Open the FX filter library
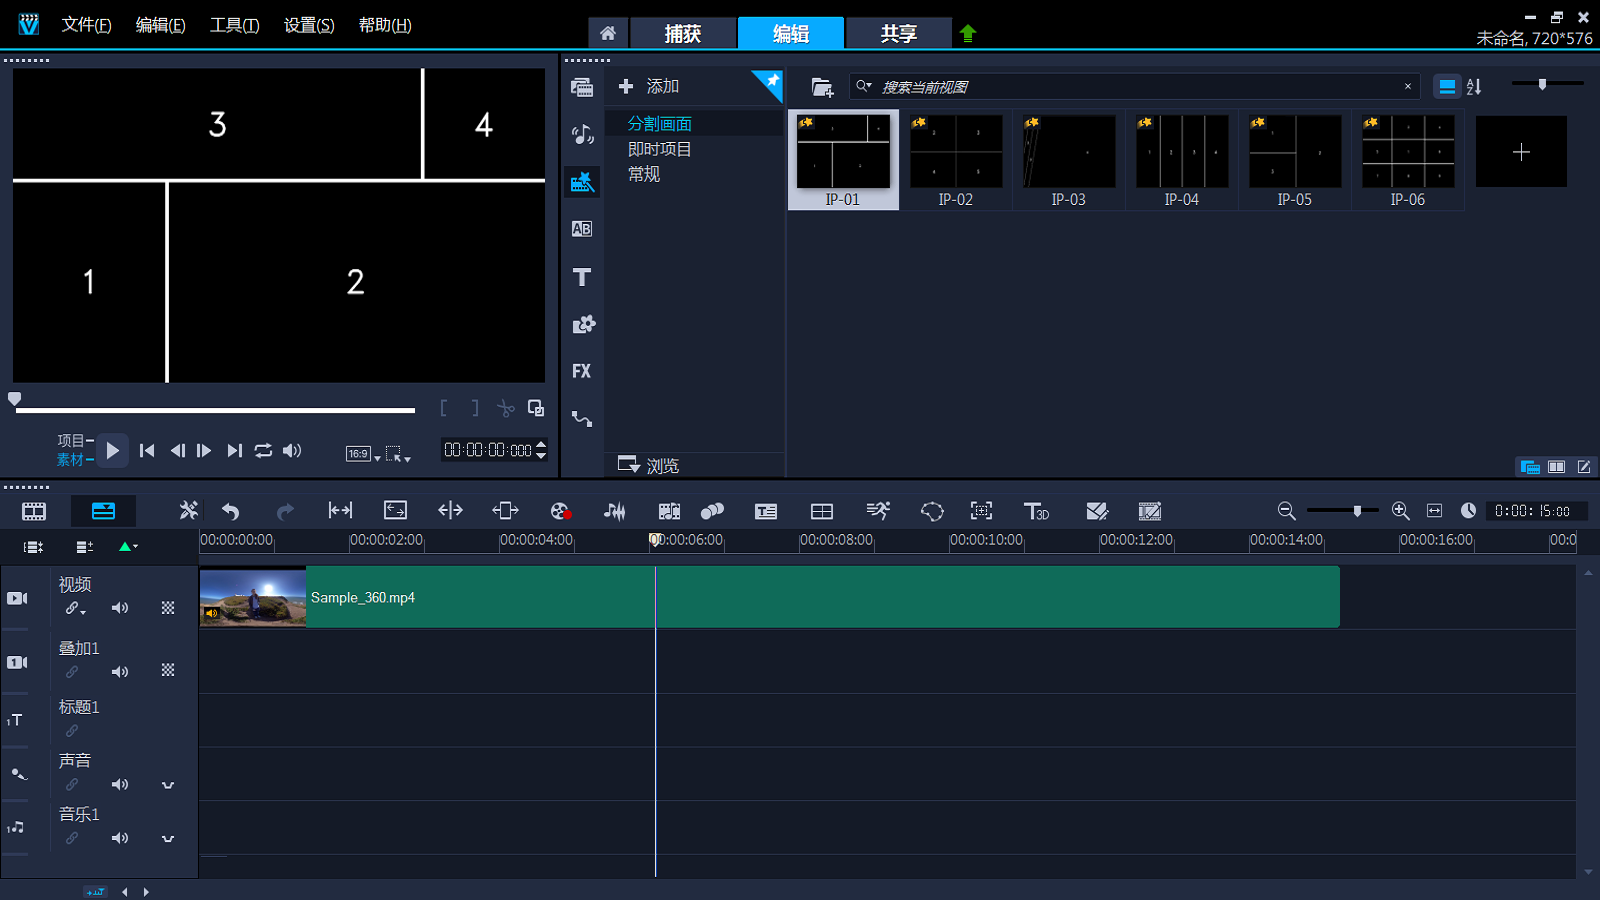 (582, 371)
